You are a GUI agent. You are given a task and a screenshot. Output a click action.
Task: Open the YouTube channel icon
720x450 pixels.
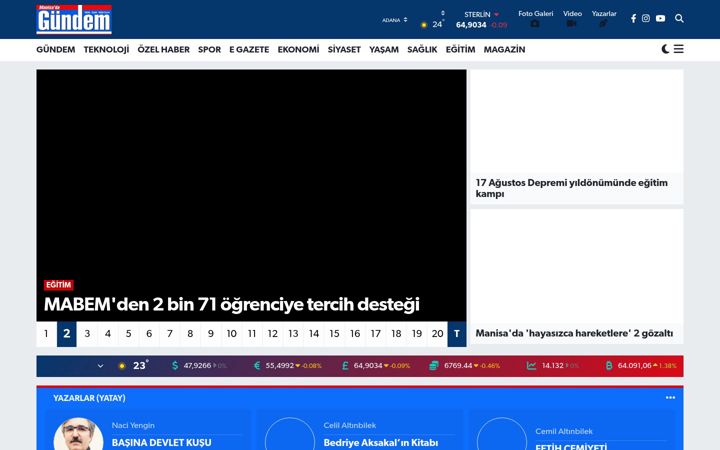point(660,18)
